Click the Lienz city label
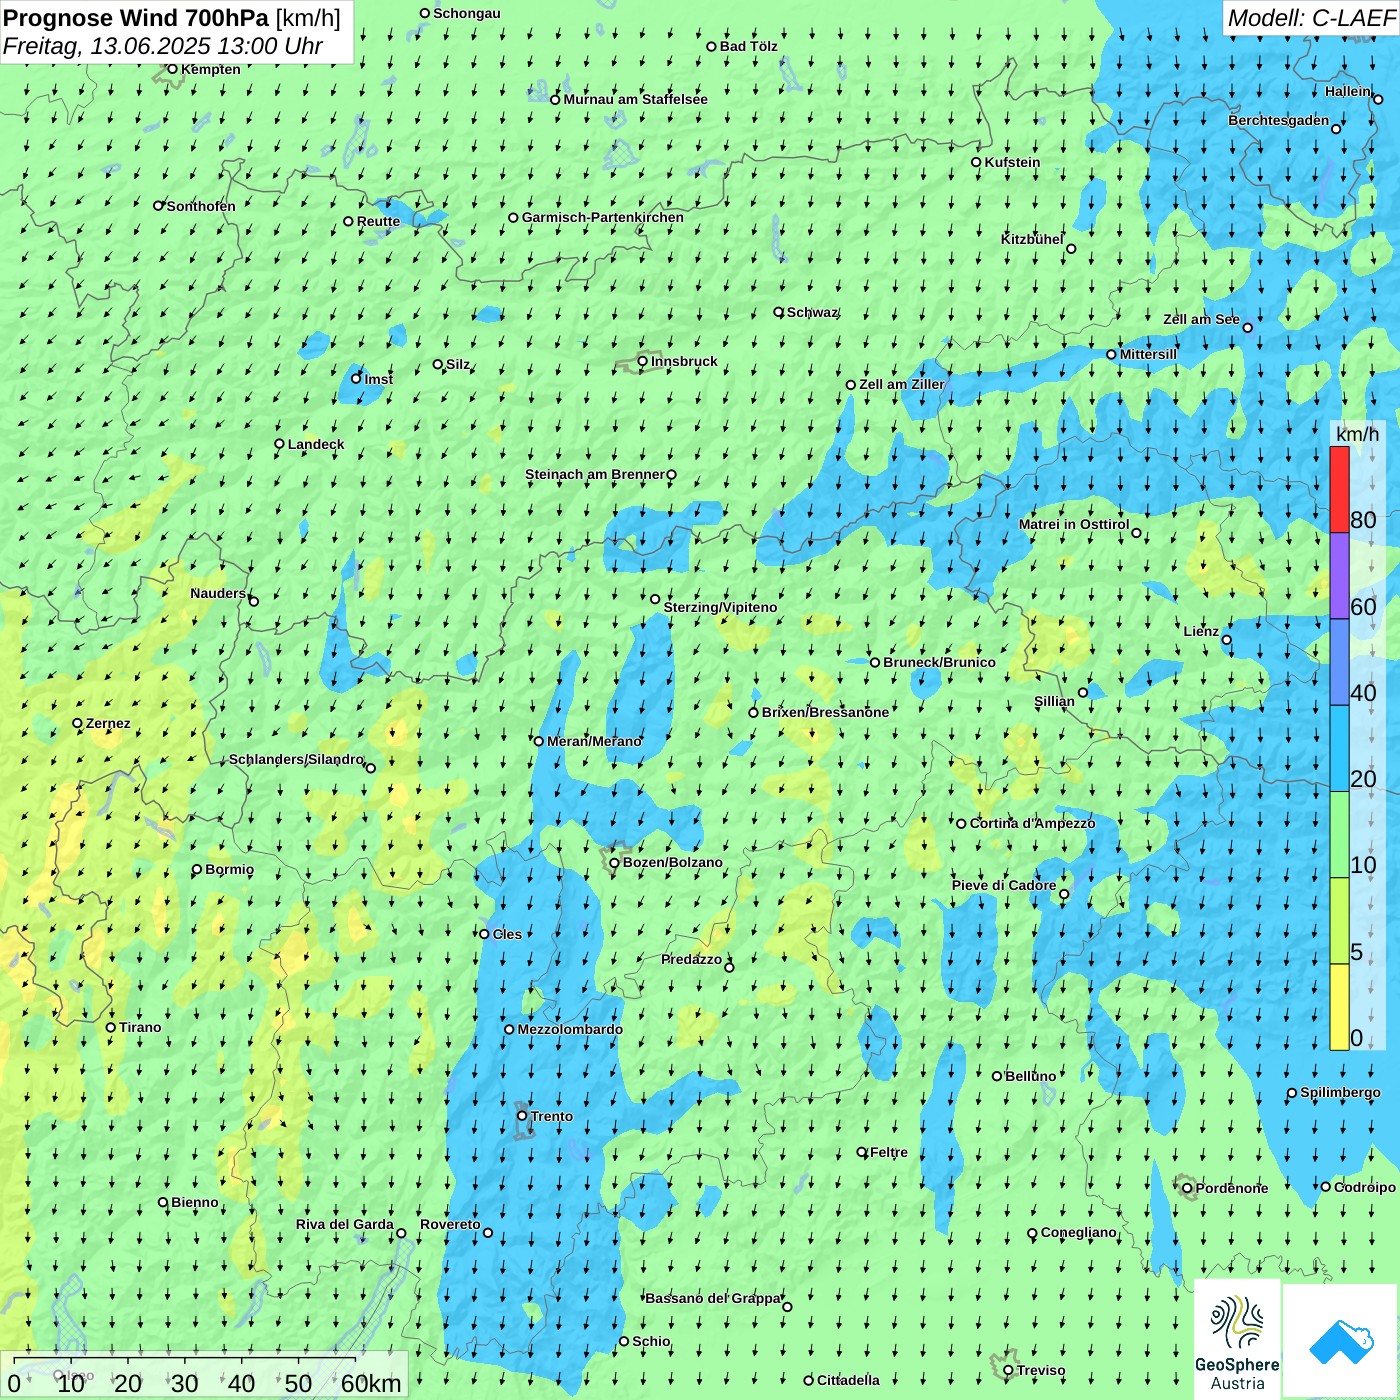1400x1400 pixels. pyautogui.click(x=1201, y=631)
